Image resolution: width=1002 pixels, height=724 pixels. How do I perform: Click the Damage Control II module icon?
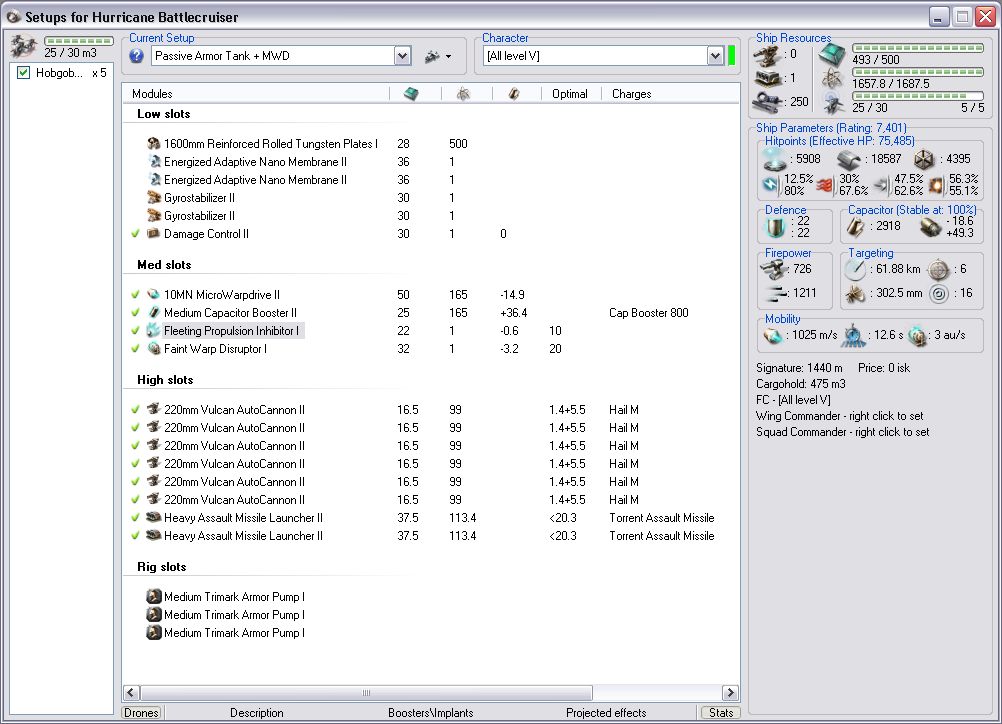tap(154, 234)
